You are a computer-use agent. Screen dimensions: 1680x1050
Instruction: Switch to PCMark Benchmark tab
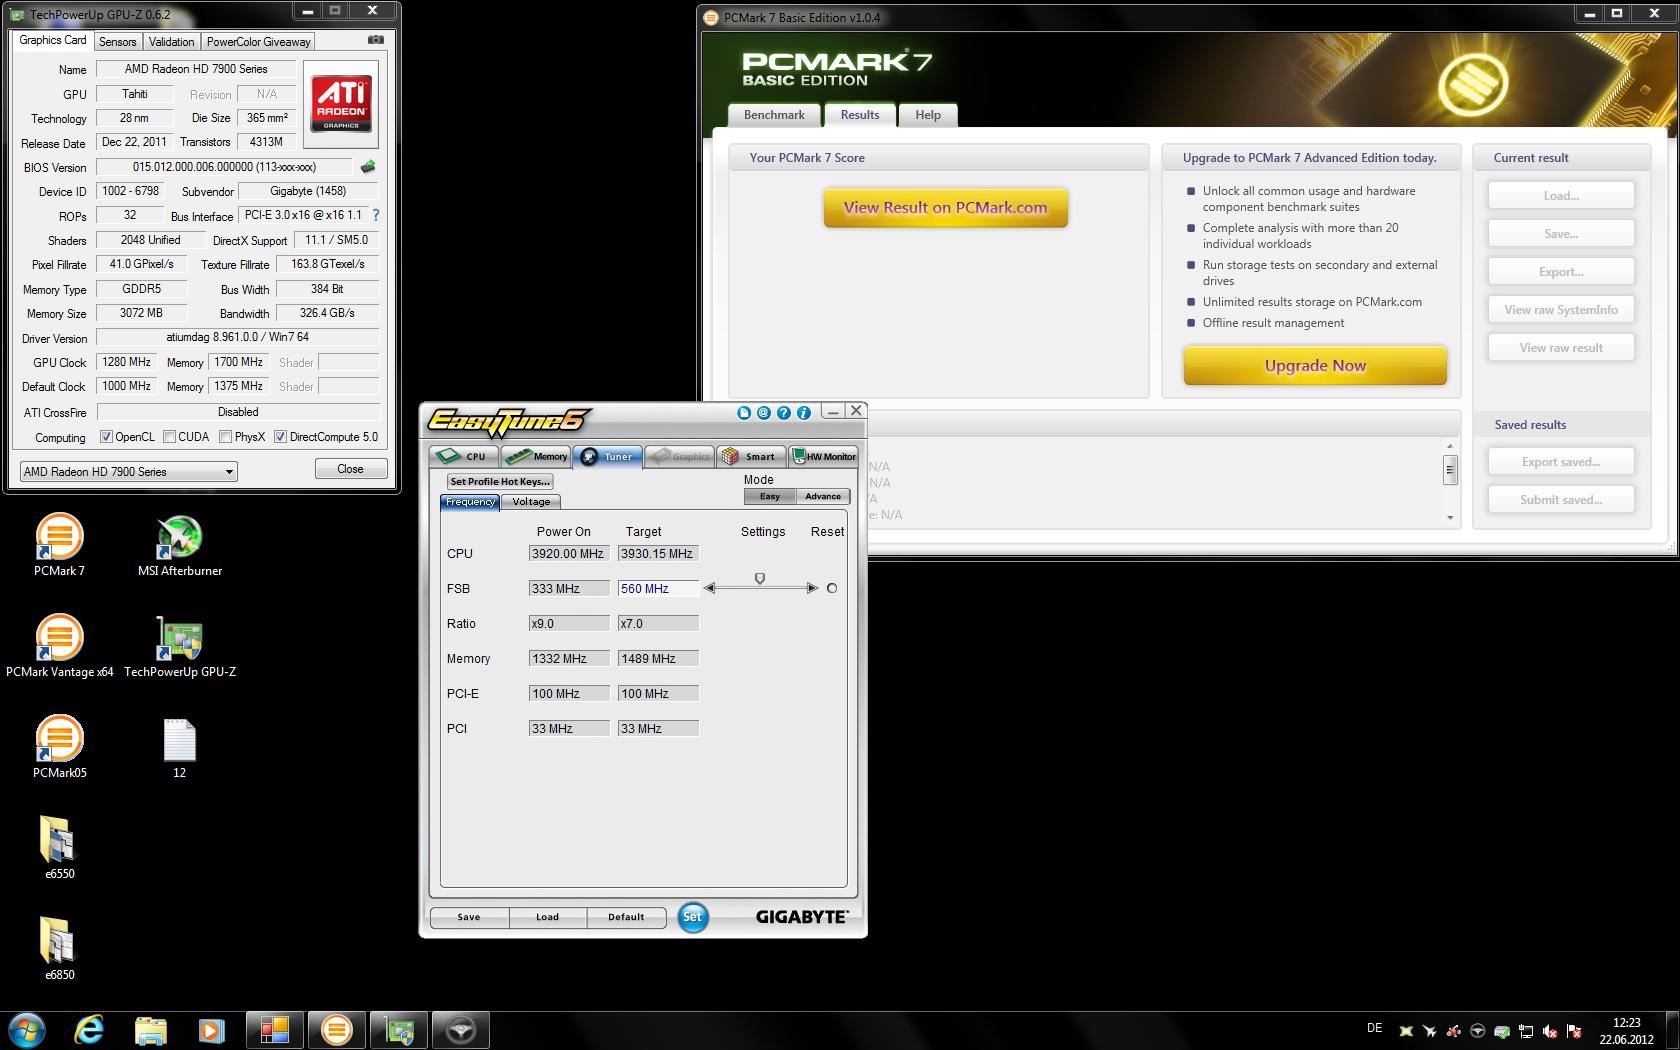click(x=774, y=115)
